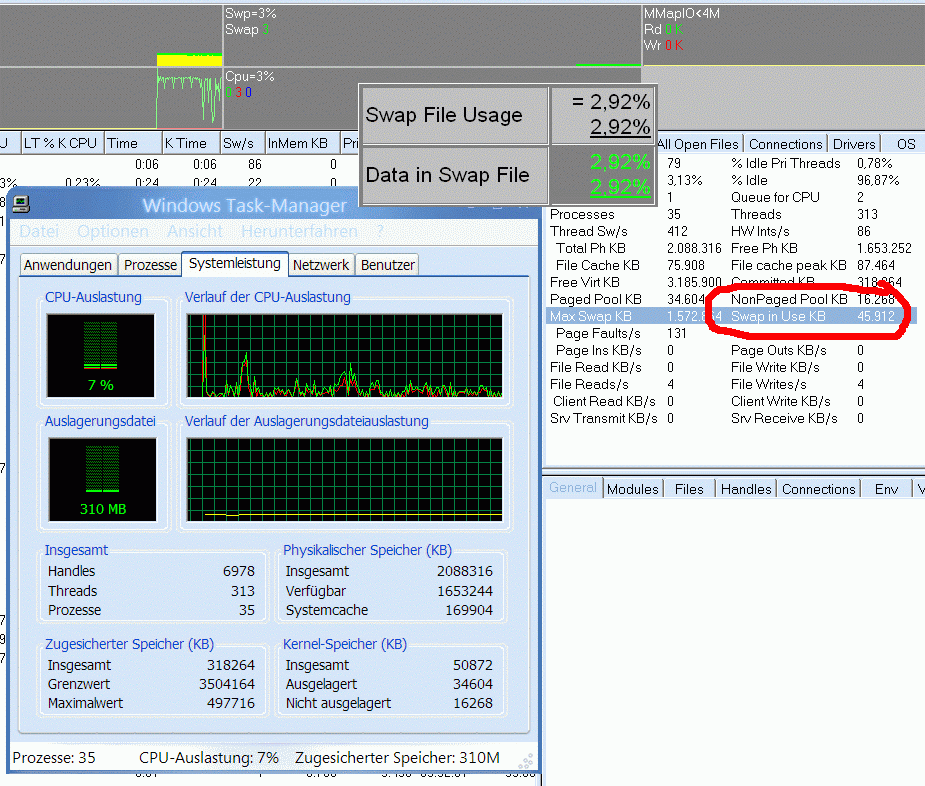The width and height of the screenshot is (925, 786).
Task: Switch to the Benutzer tab
Action: pos(388,265)
